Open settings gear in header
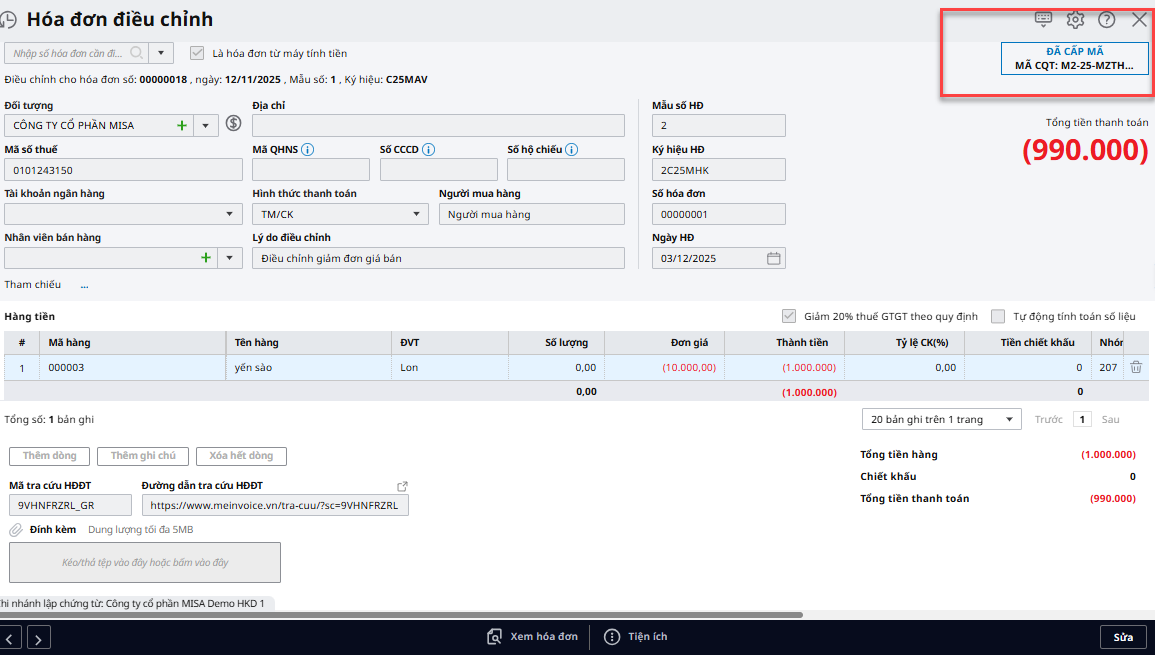1155x655 pixels. (1075, 19)
